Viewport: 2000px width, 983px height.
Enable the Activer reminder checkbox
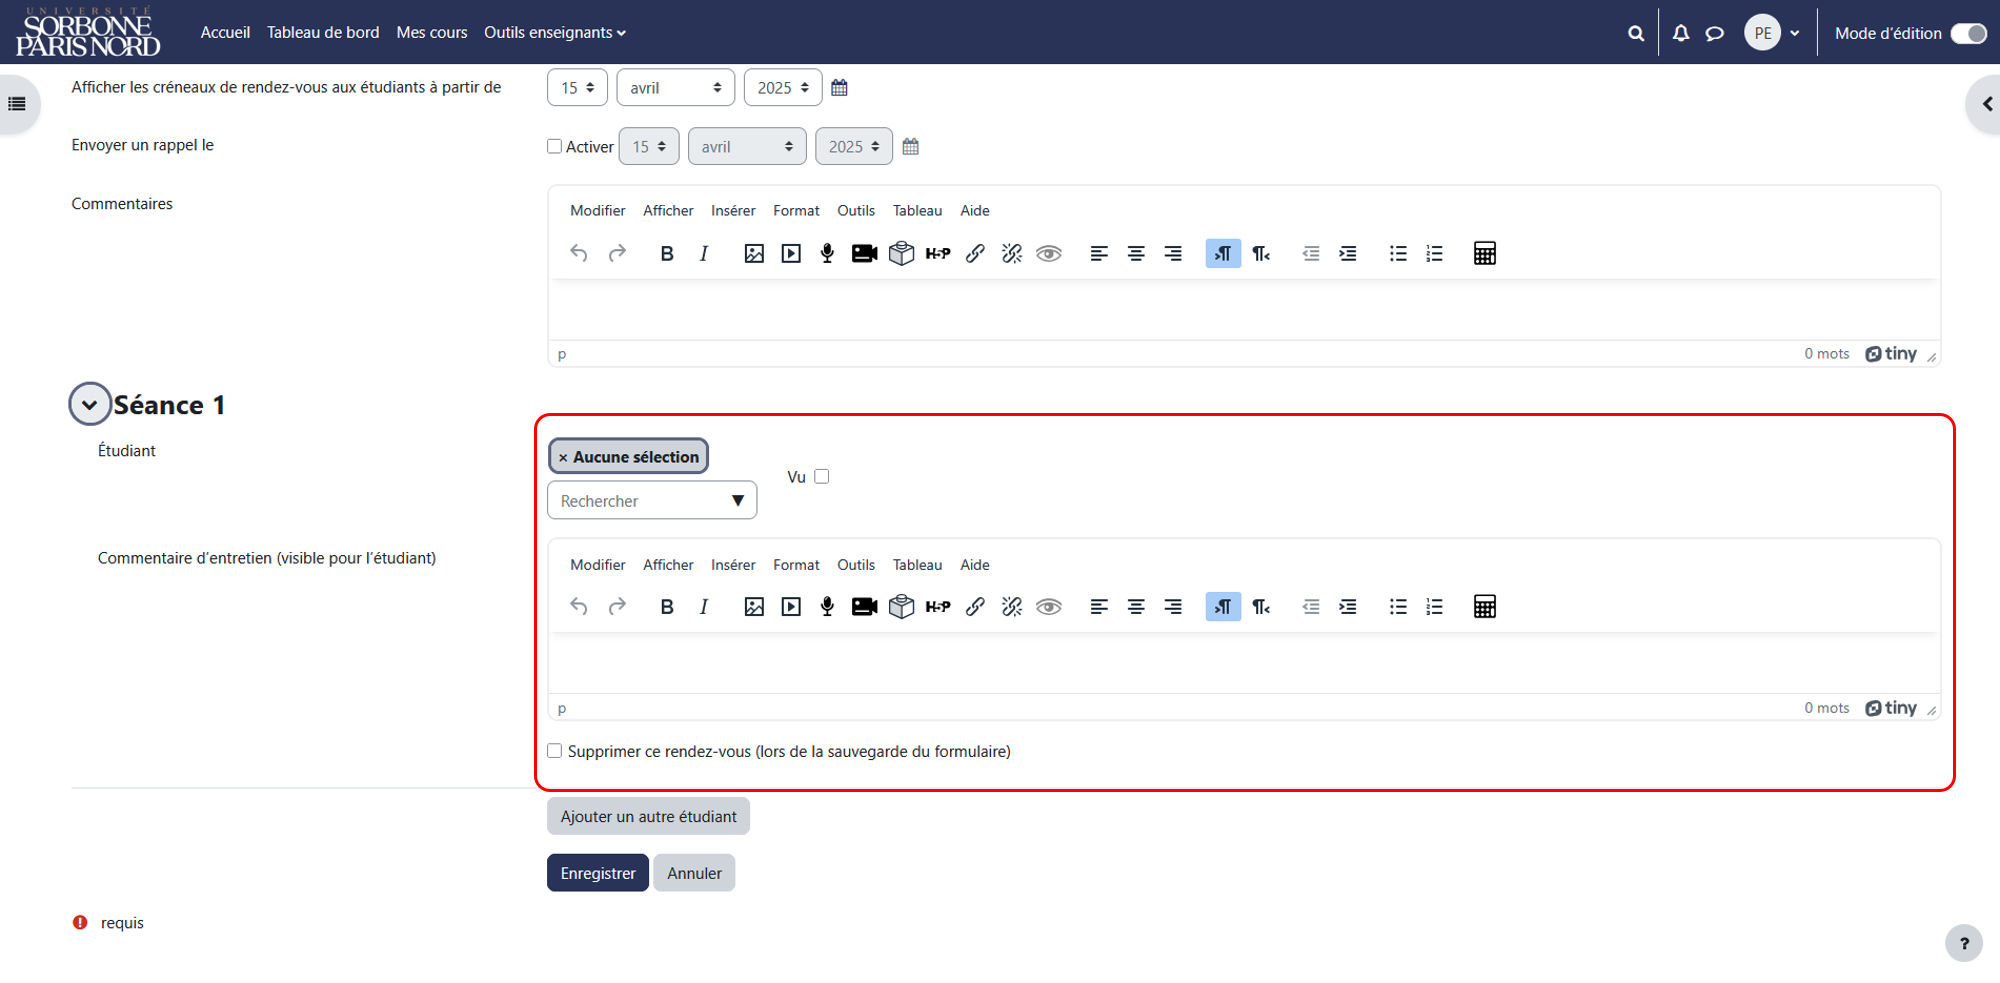tap(554, 146)
